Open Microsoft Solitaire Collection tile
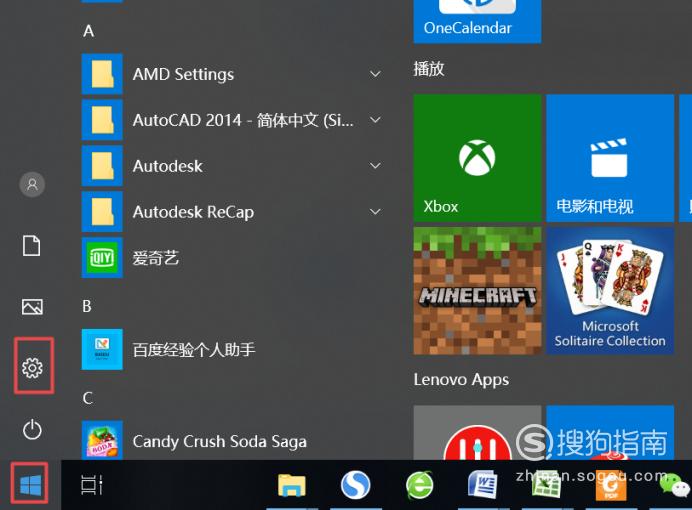 [610, 291]
